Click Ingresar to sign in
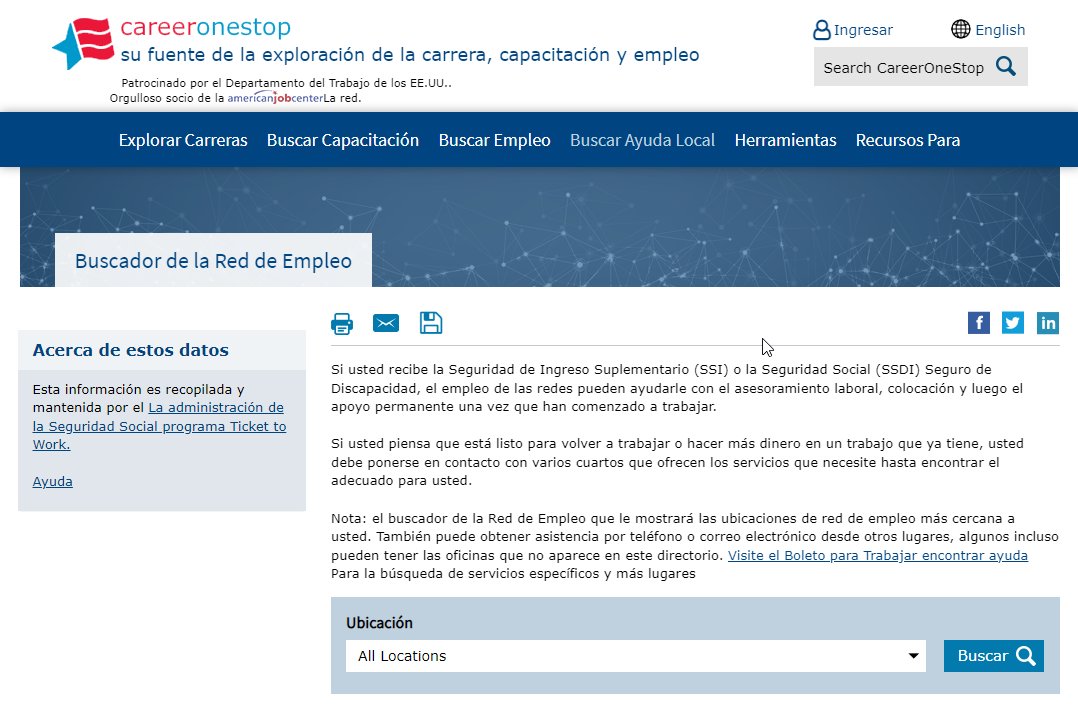 tap(862, 29)
